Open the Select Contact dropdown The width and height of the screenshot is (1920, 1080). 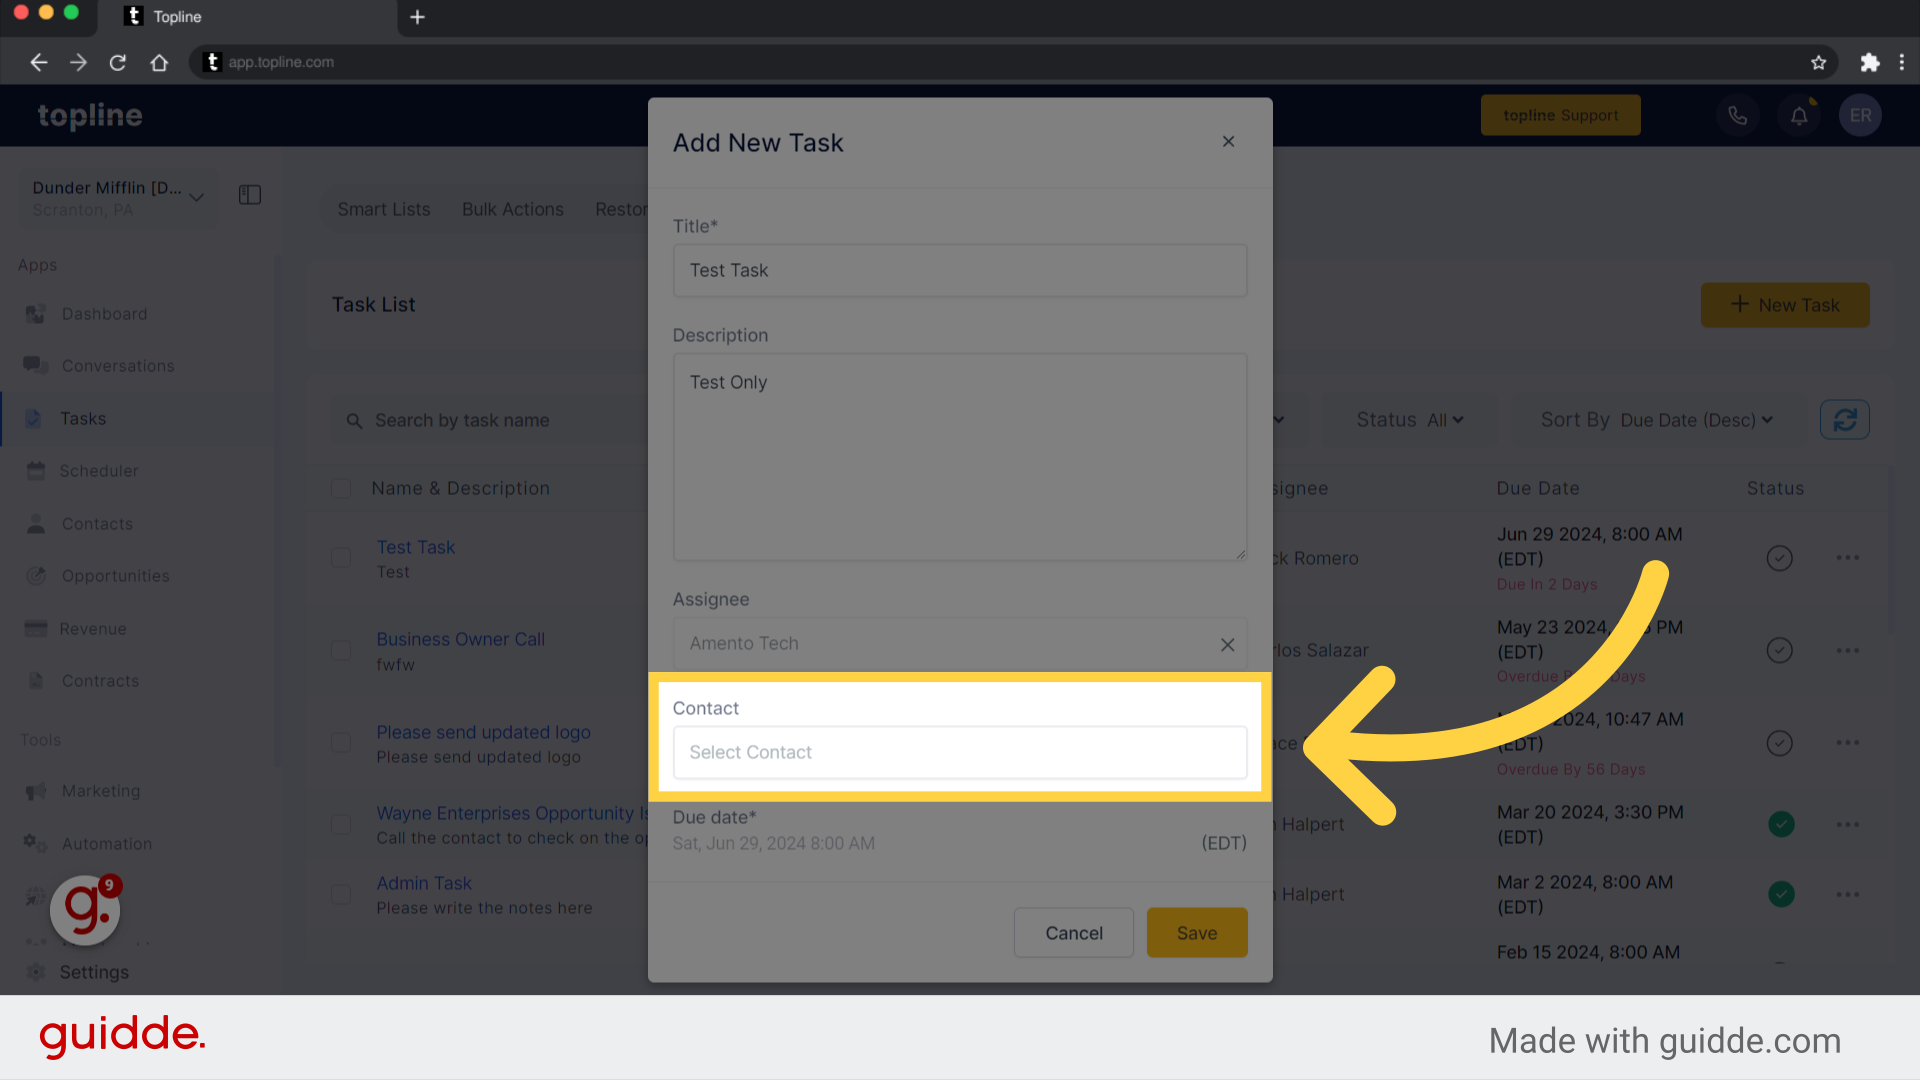coord(960,753)
